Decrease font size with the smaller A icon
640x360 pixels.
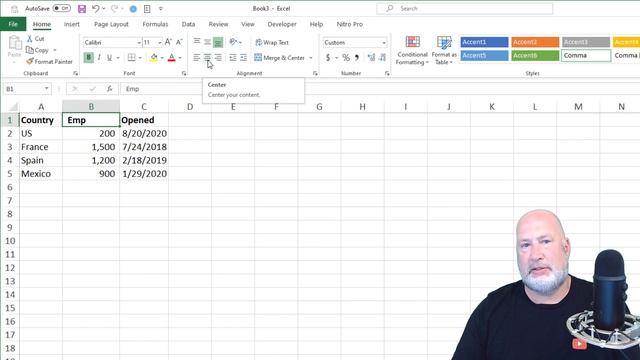(179, 42)
